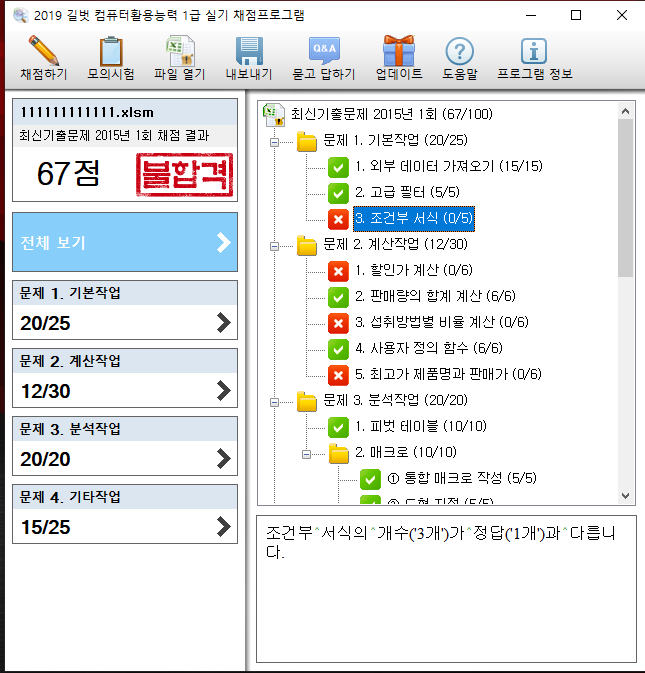Open 도움말 question mark icon
This screenshot has height=673, width=645.
(459, 51)
